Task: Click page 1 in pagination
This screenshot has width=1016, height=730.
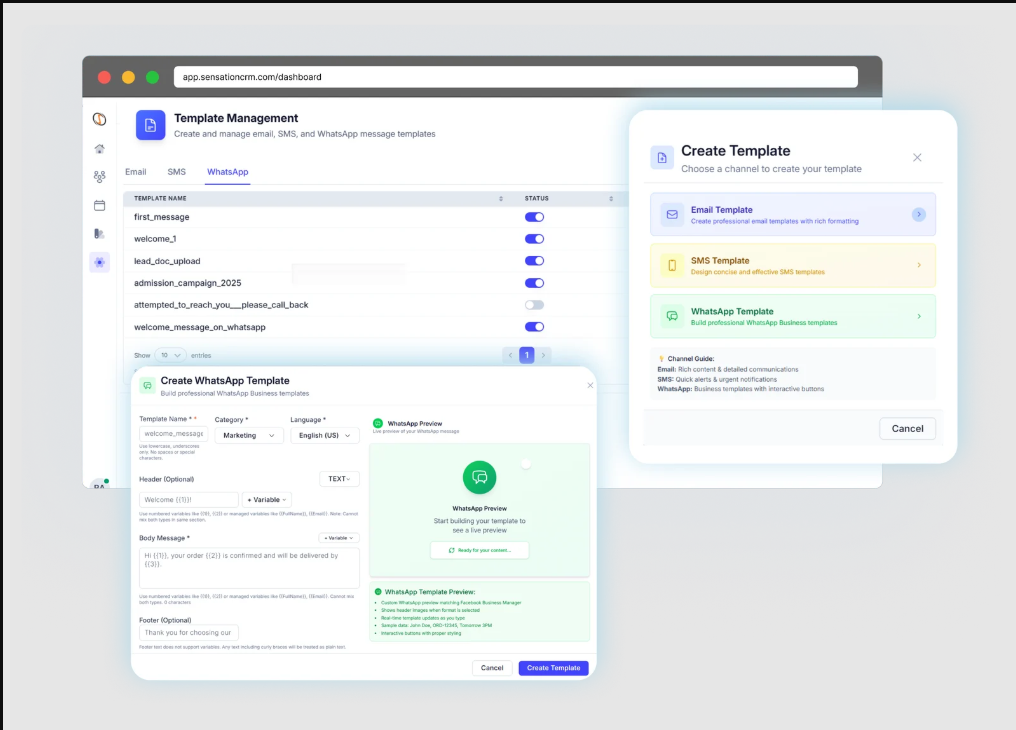Action: (527, 355)
